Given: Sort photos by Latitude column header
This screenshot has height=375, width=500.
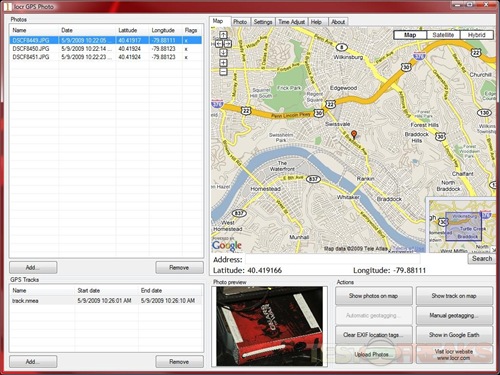Looking at the screenshot, I should point(132,30).
